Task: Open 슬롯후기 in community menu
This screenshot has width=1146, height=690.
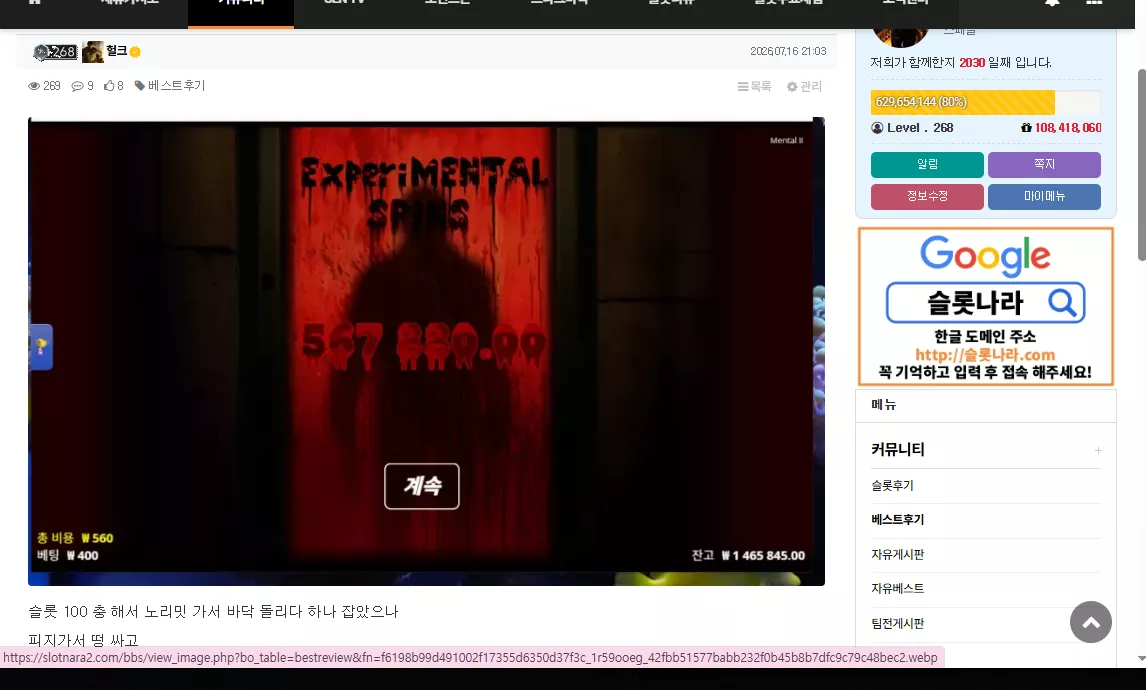Action: [x=892, y=485]
